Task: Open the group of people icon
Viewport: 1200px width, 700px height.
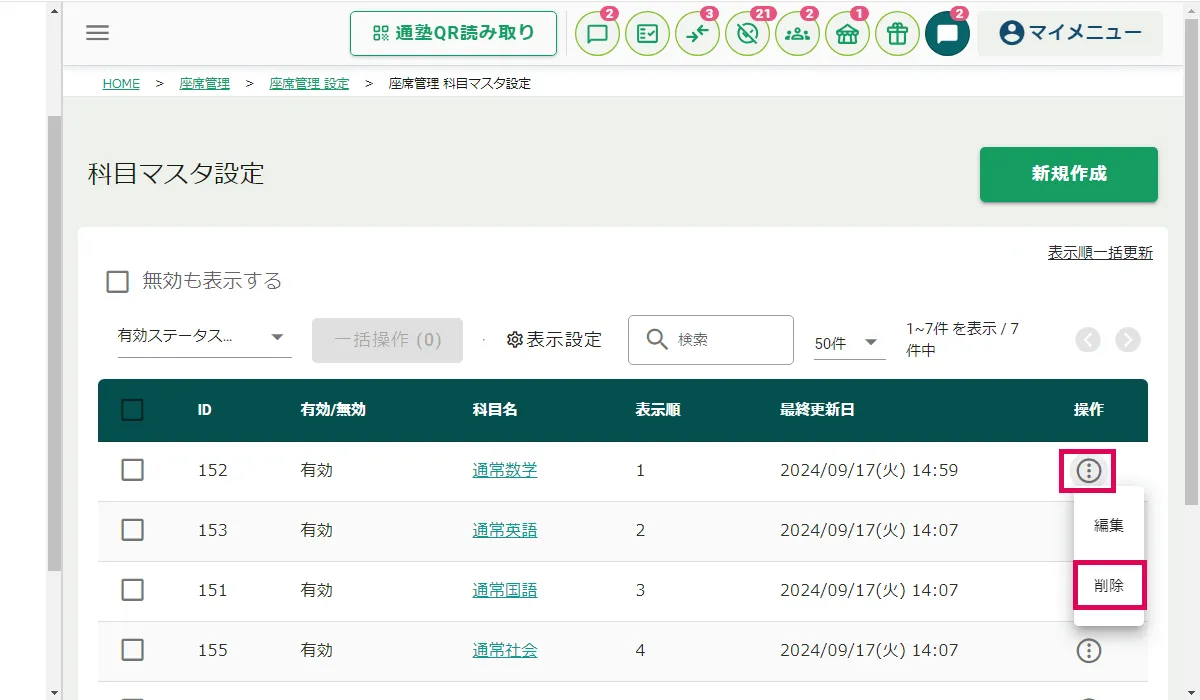Action: tap(798, 34)
